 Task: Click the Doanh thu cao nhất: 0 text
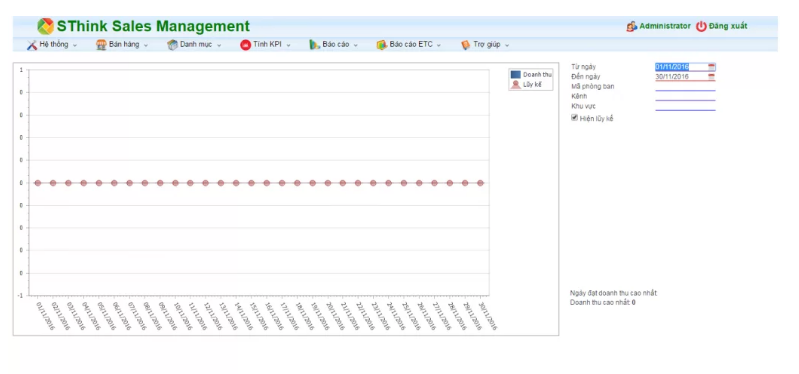point(603,302)
